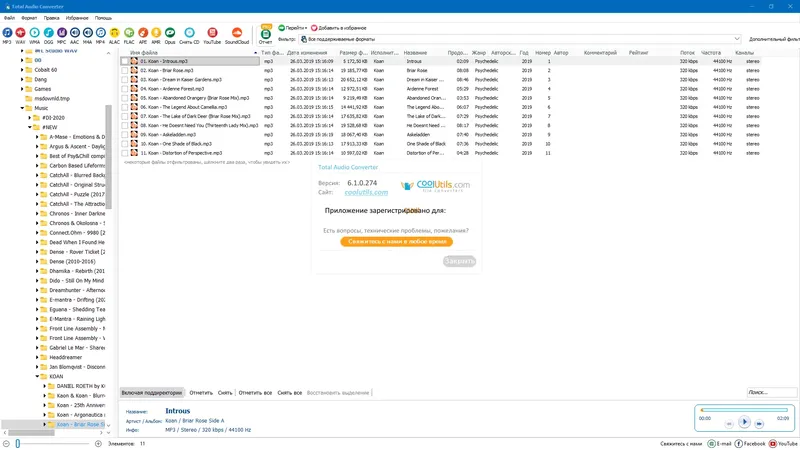Check the box for 09. Koan - Askeladden.mp3
The image size is (800, 450).
coord(125,135)
